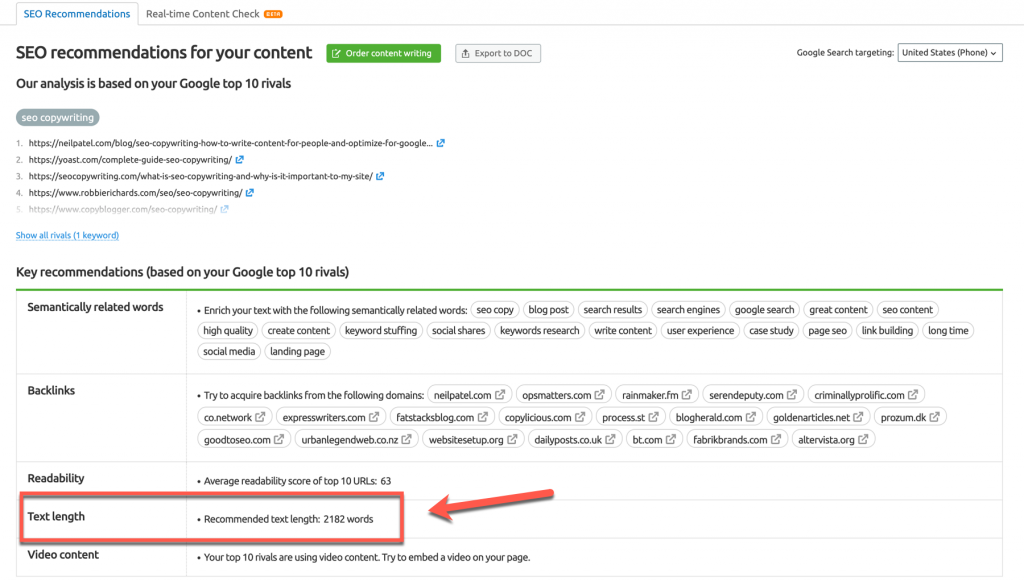Click external icon on opsmatters.com backlink chip

(600, 395)
